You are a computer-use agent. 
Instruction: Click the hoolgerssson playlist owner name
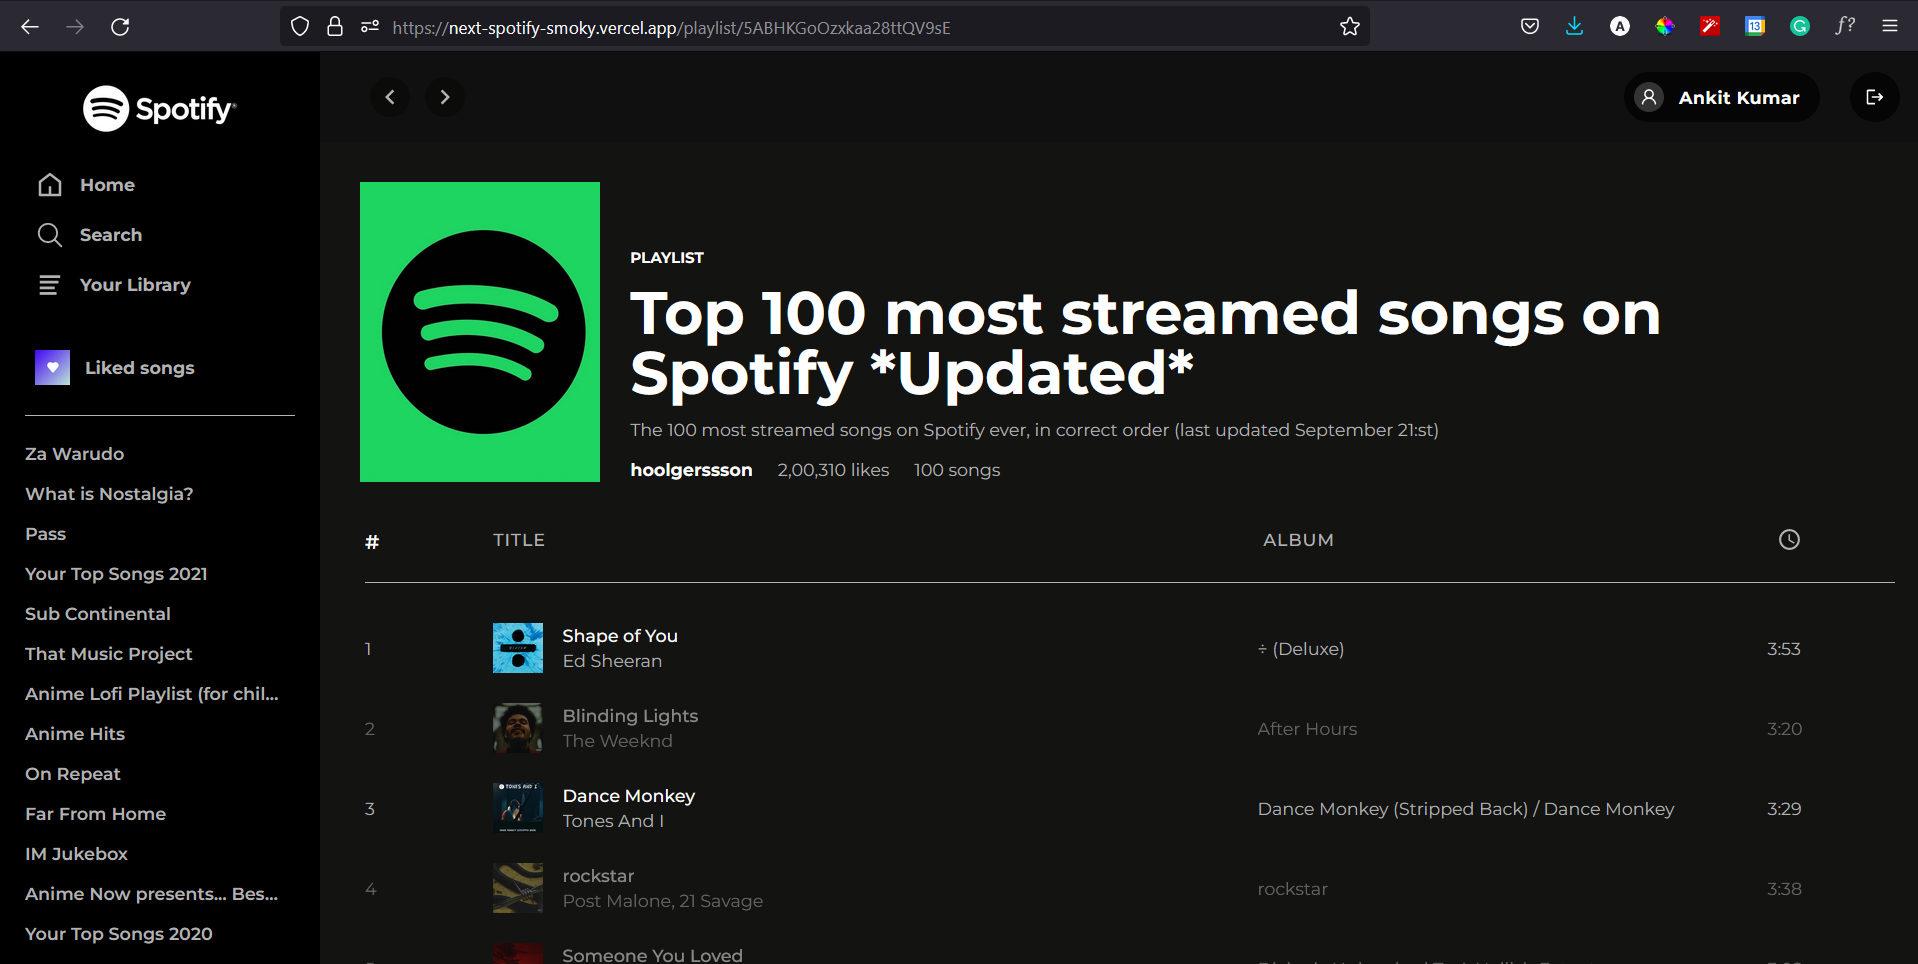pos(691,470)
